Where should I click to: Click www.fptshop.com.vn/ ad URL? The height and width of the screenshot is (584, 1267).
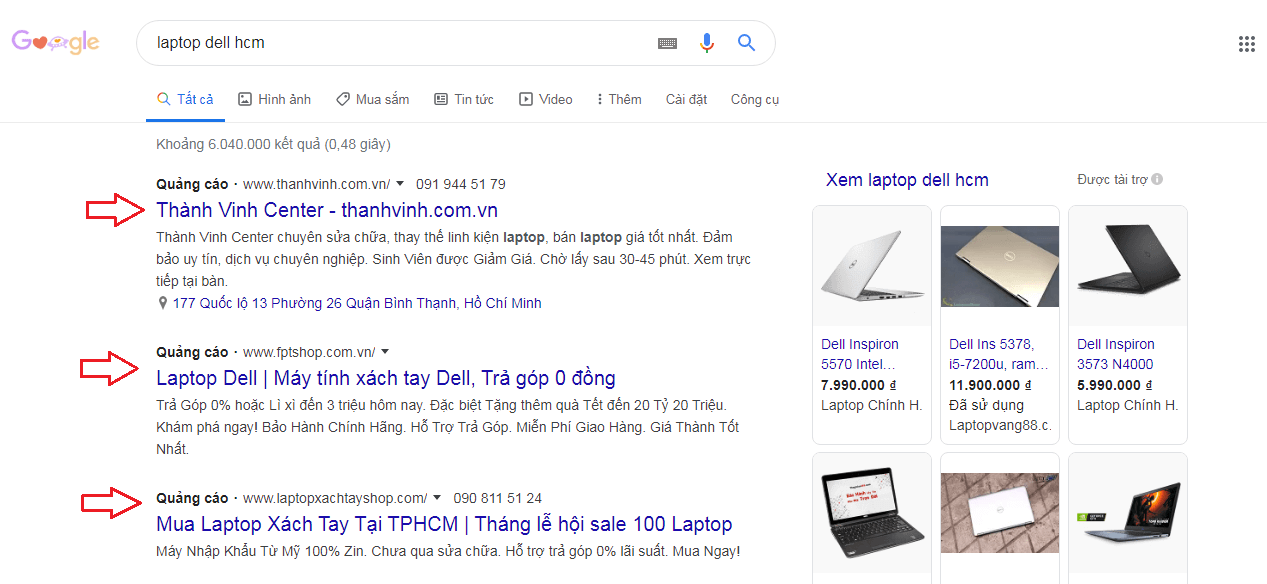pyautogui.click(x=309, y=352)
